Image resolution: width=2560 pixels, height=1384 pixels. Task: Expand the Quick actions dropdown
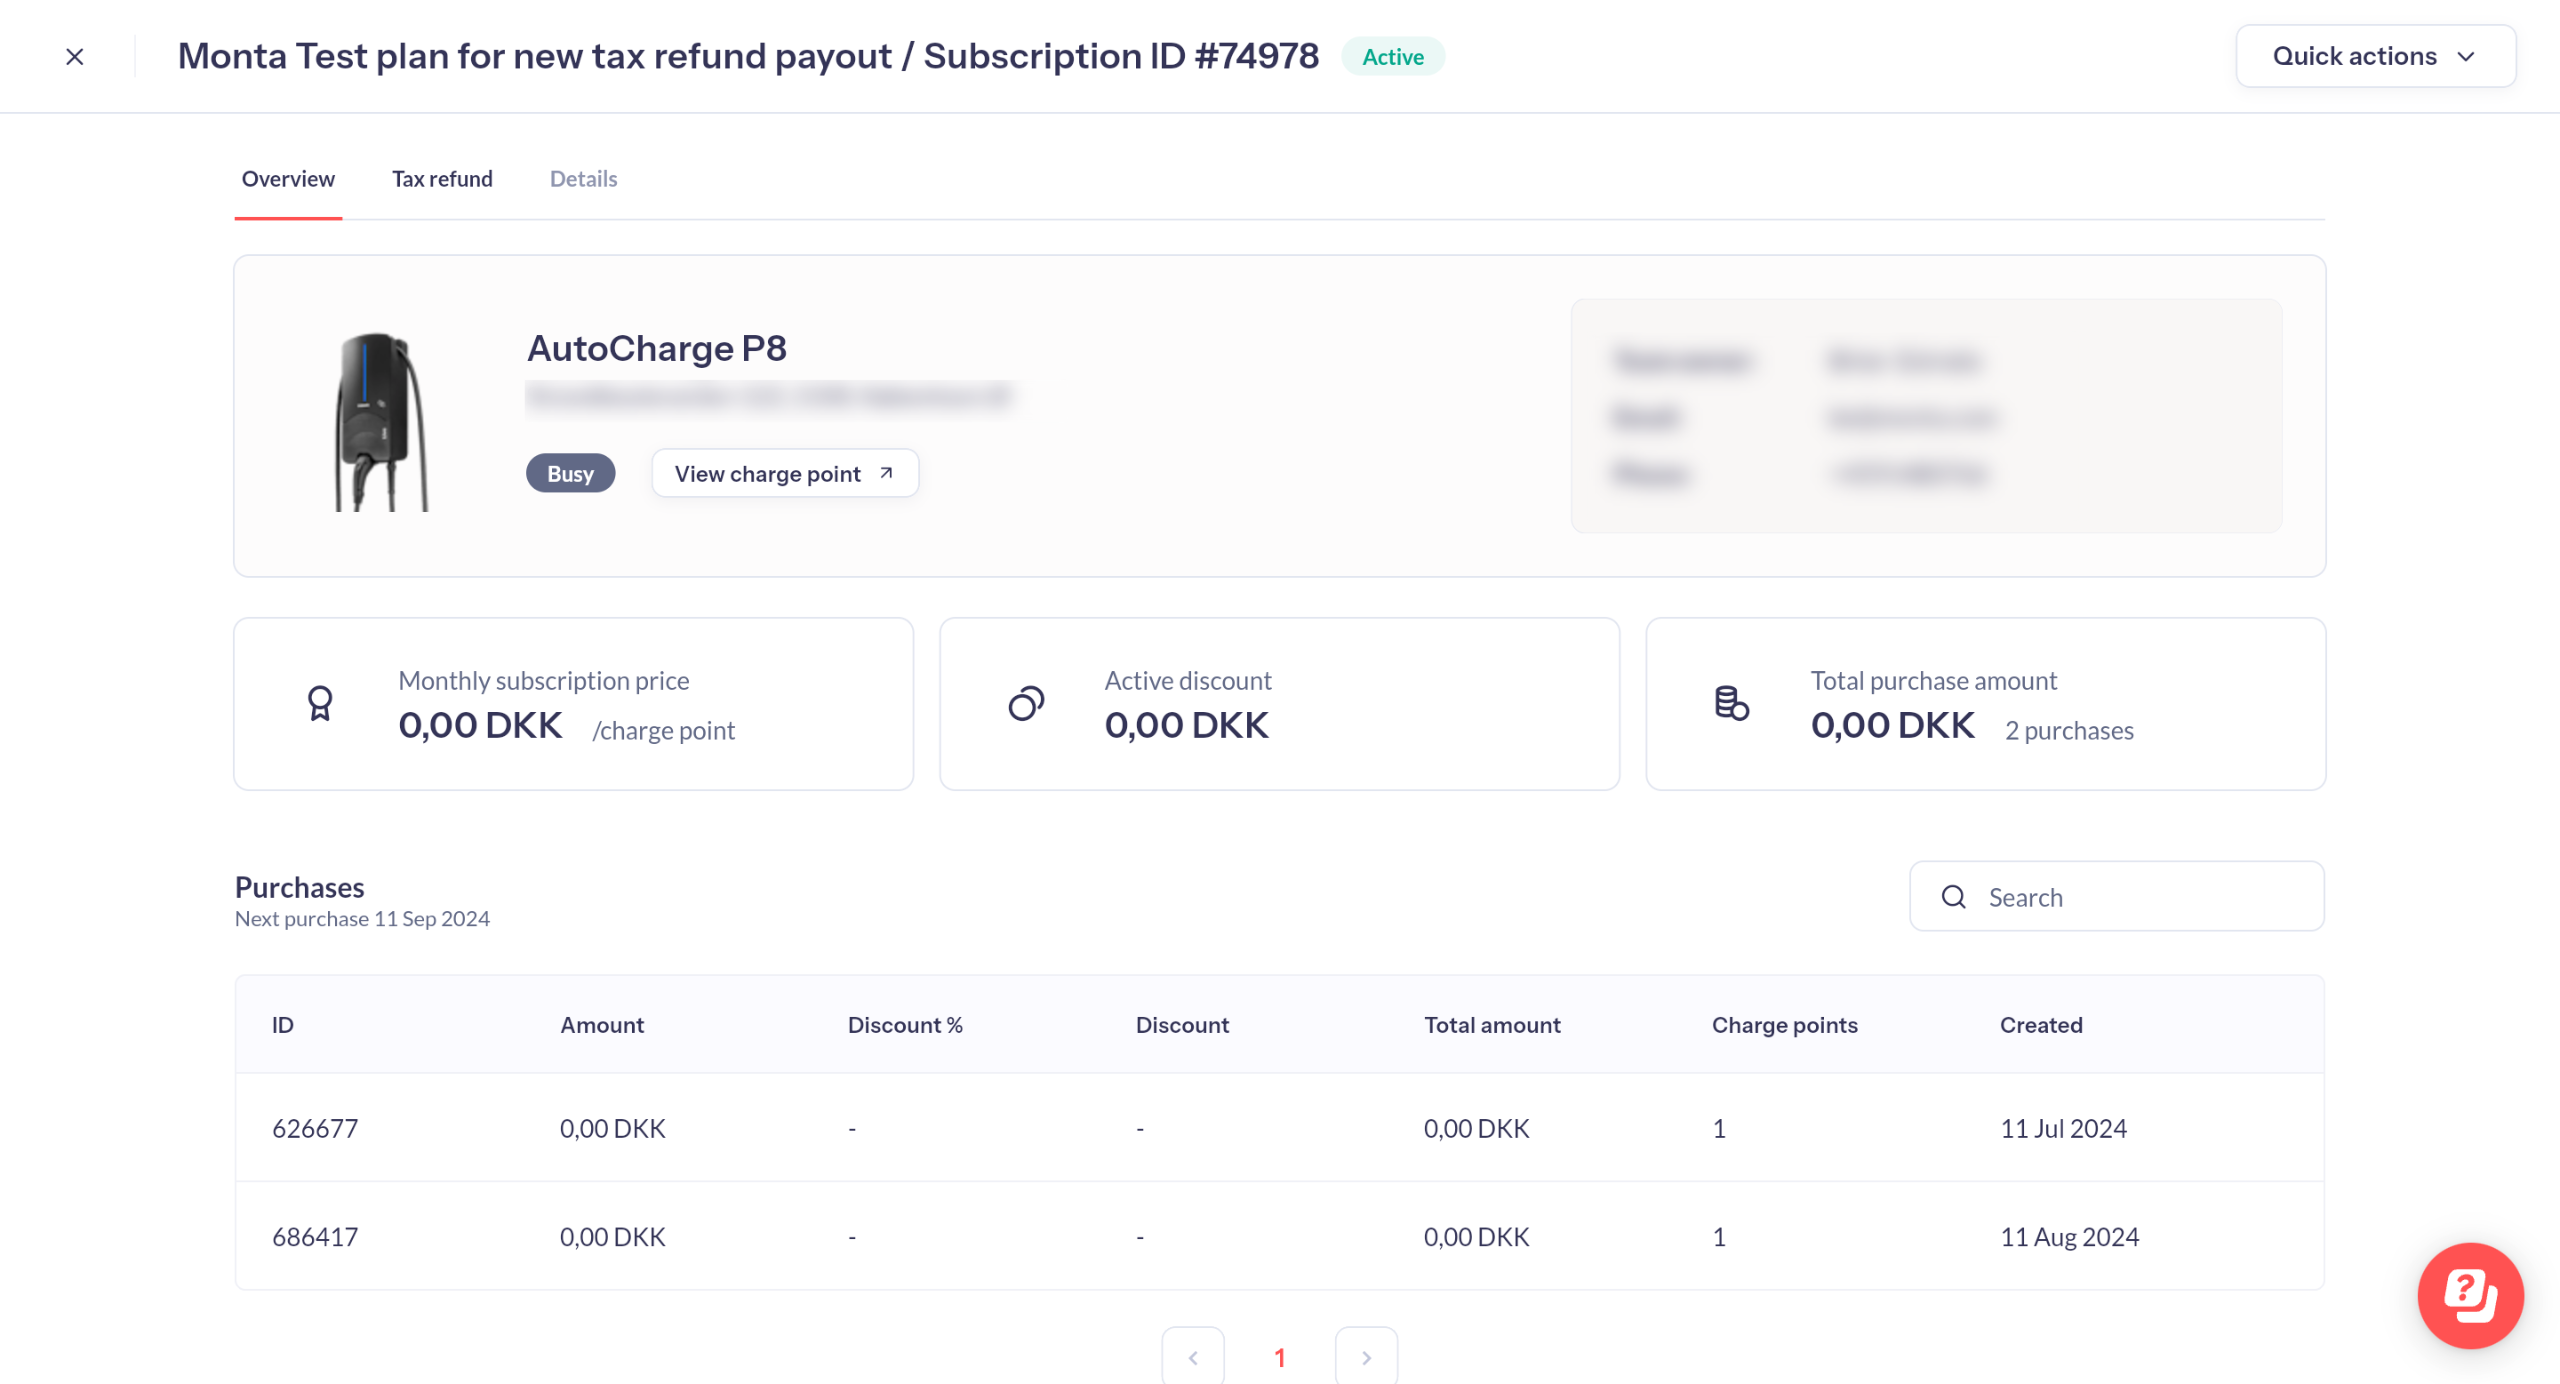point(2375,57)
